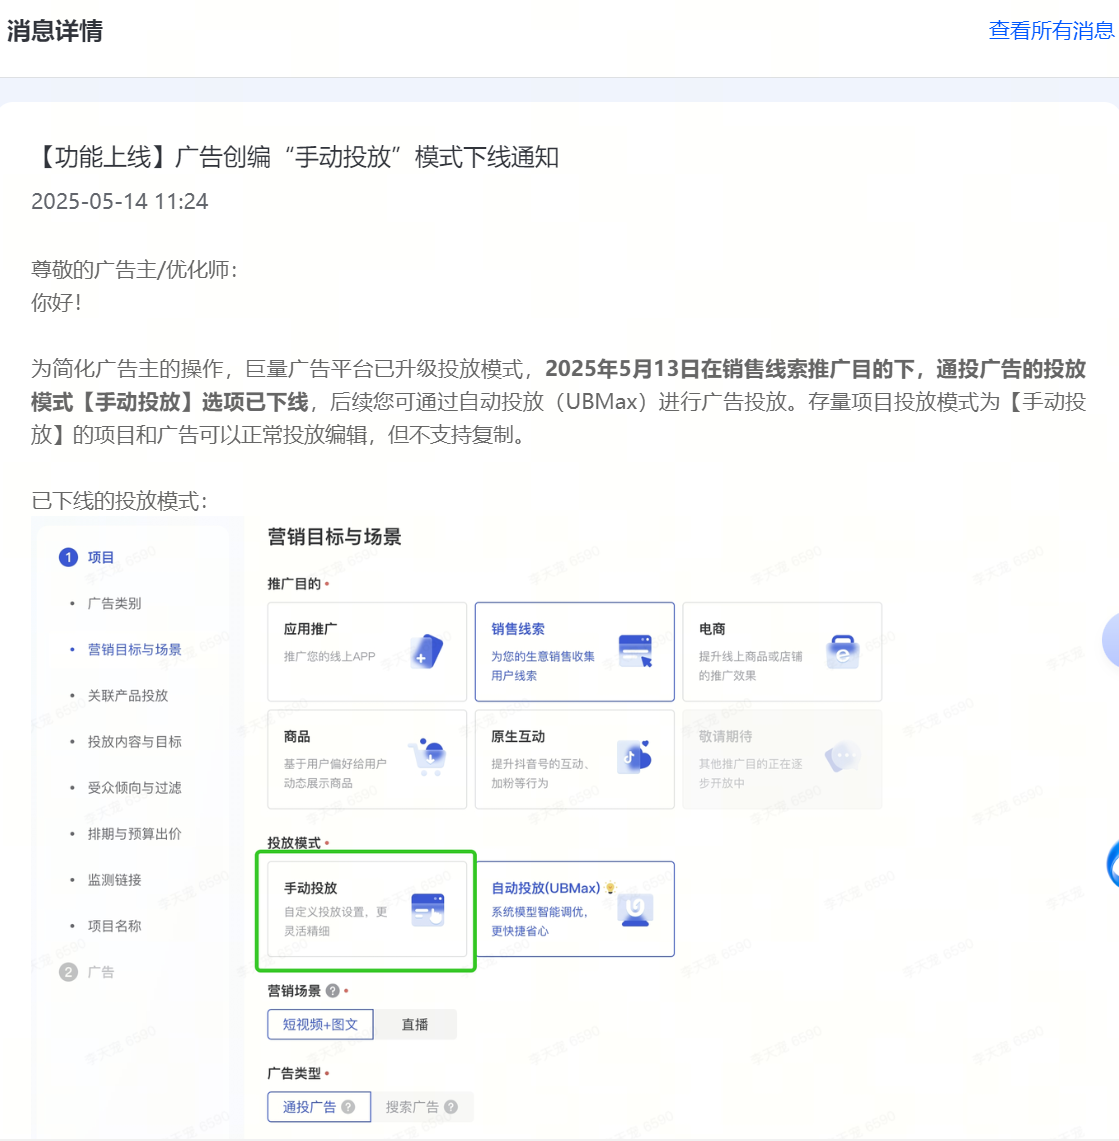This screenshot has width=1119, height=1141.
Task: Go to 广告类别 step in sidebar
Action: 114,603
